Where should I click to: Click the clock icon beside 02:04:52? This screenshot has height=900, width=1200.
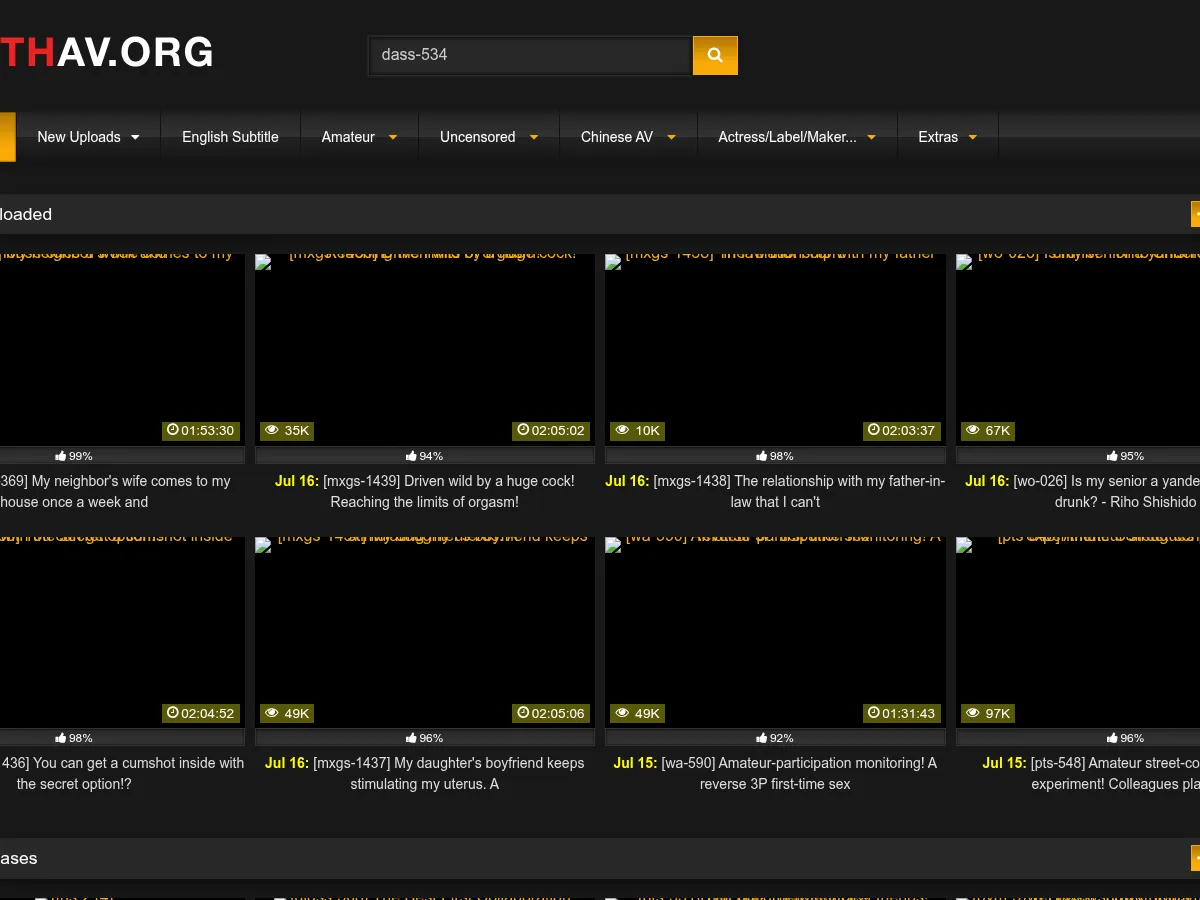coord(173,713)
